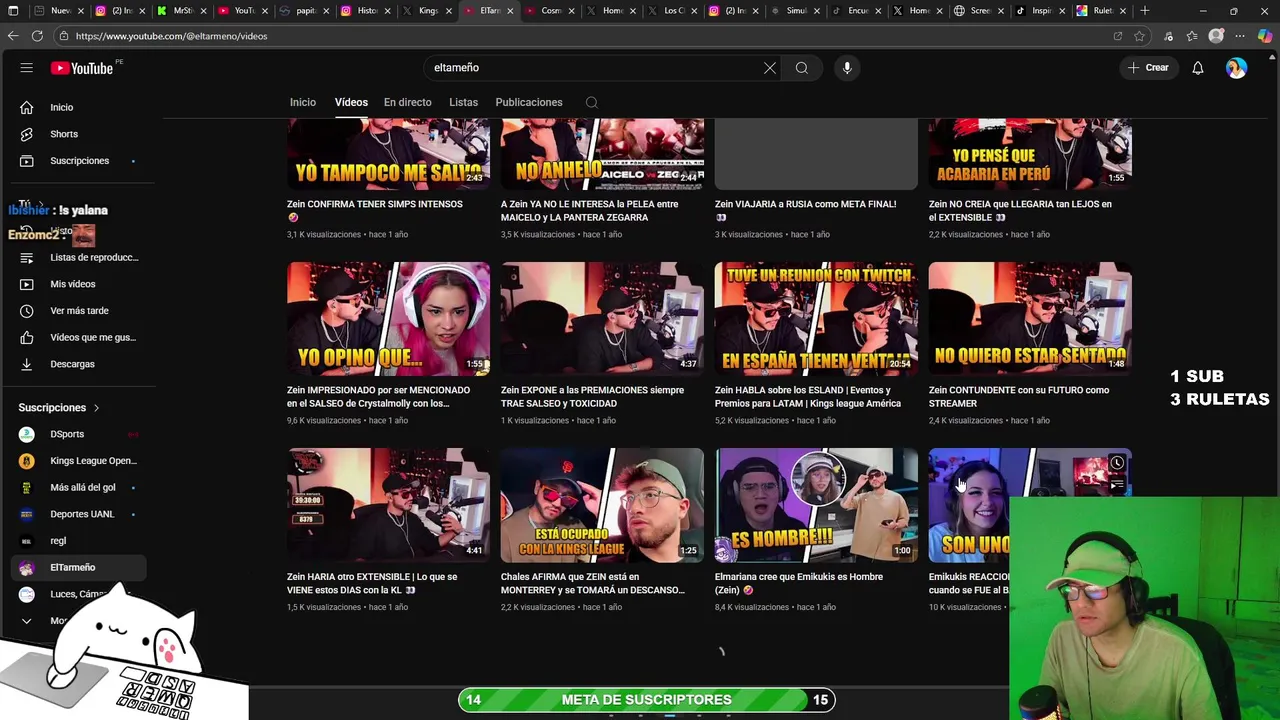This screenshot has width=1280, height=720.
Task: Open Suscripciones in the sidebar
Action: tap(79, 161)
